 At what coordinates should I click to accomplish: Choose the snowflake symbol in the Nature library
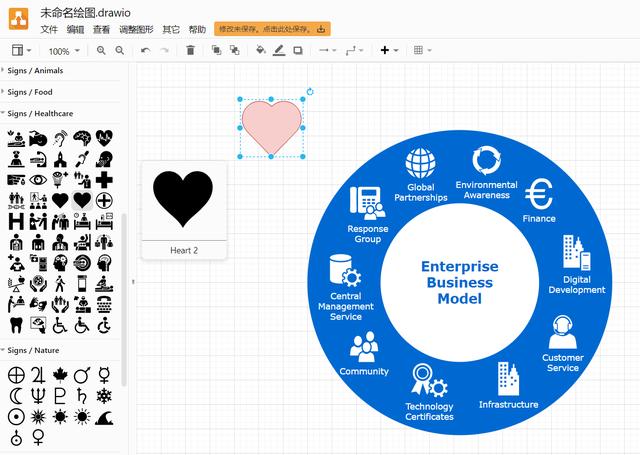pyautogui.click(x=104, y=396)
